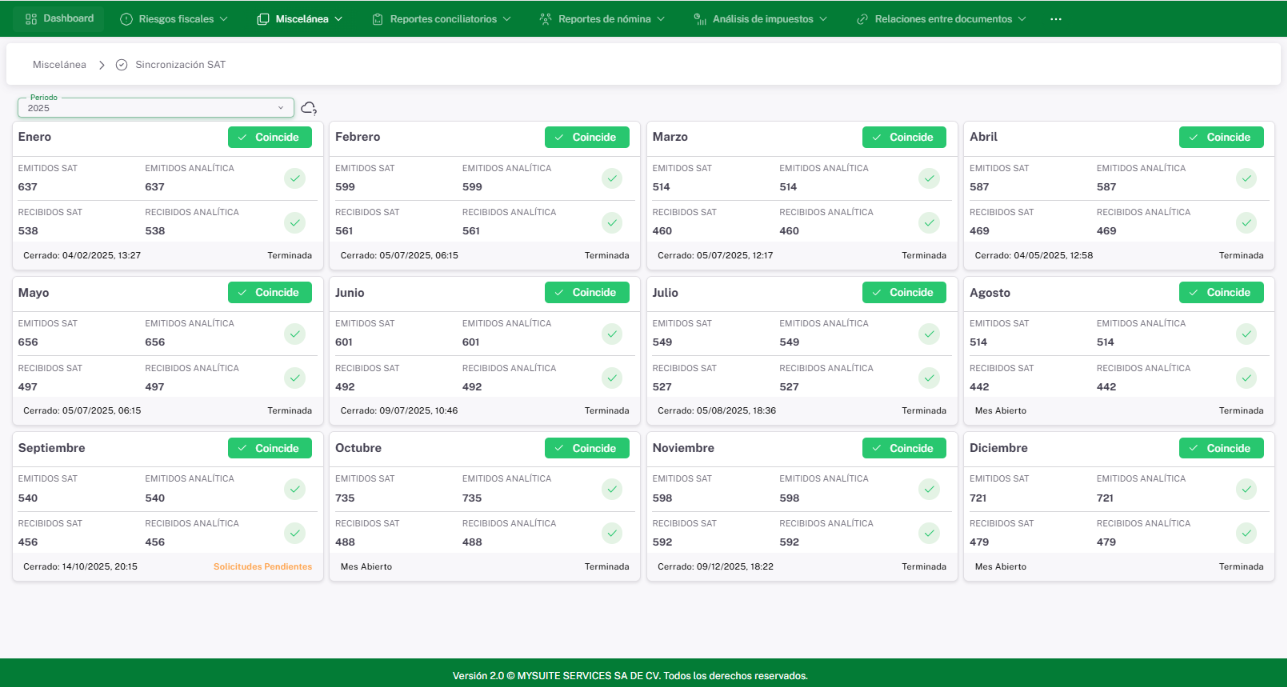Expand the Análisis de impuestos menu
The width and height of the screenshot is (1287, 687).
[760, 19]
